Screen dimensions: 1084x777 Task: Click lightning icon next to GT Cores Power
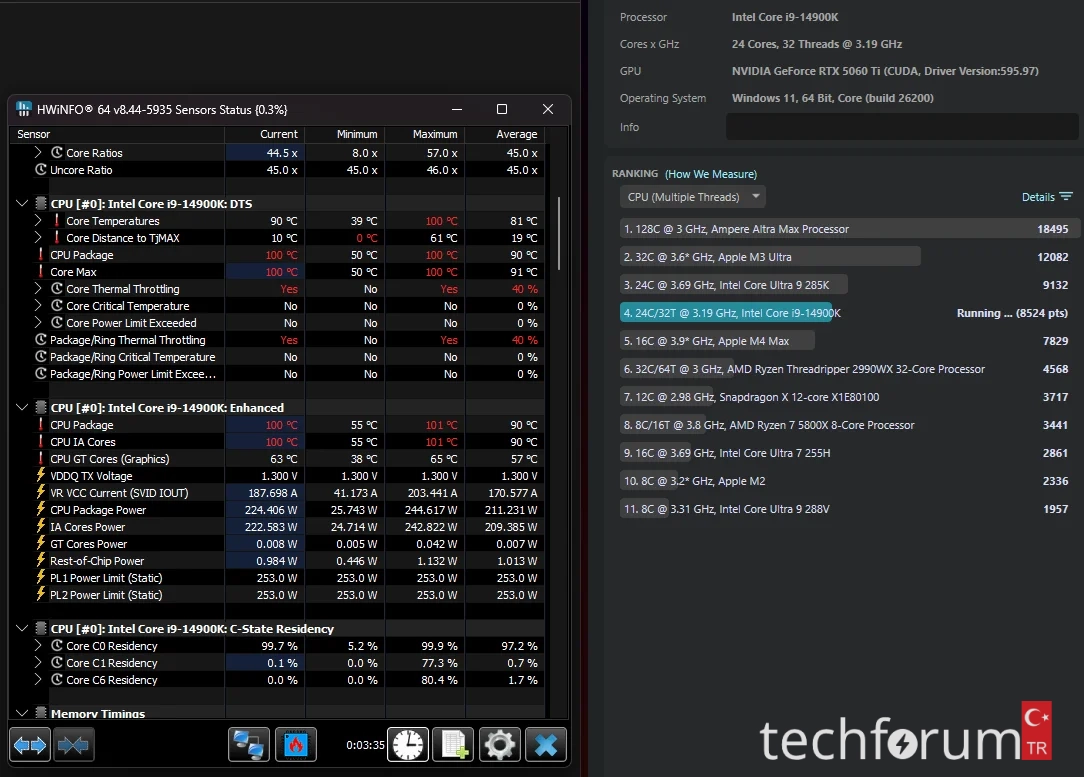(41, 543)
